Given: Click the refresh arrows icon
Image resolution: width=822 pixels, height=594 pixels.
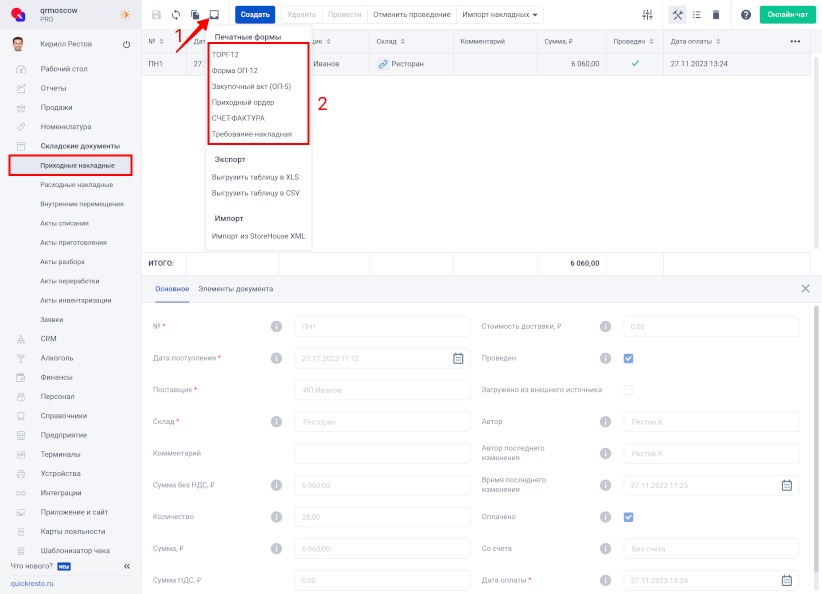Looking at the screenshot, I should pos(176,15).
